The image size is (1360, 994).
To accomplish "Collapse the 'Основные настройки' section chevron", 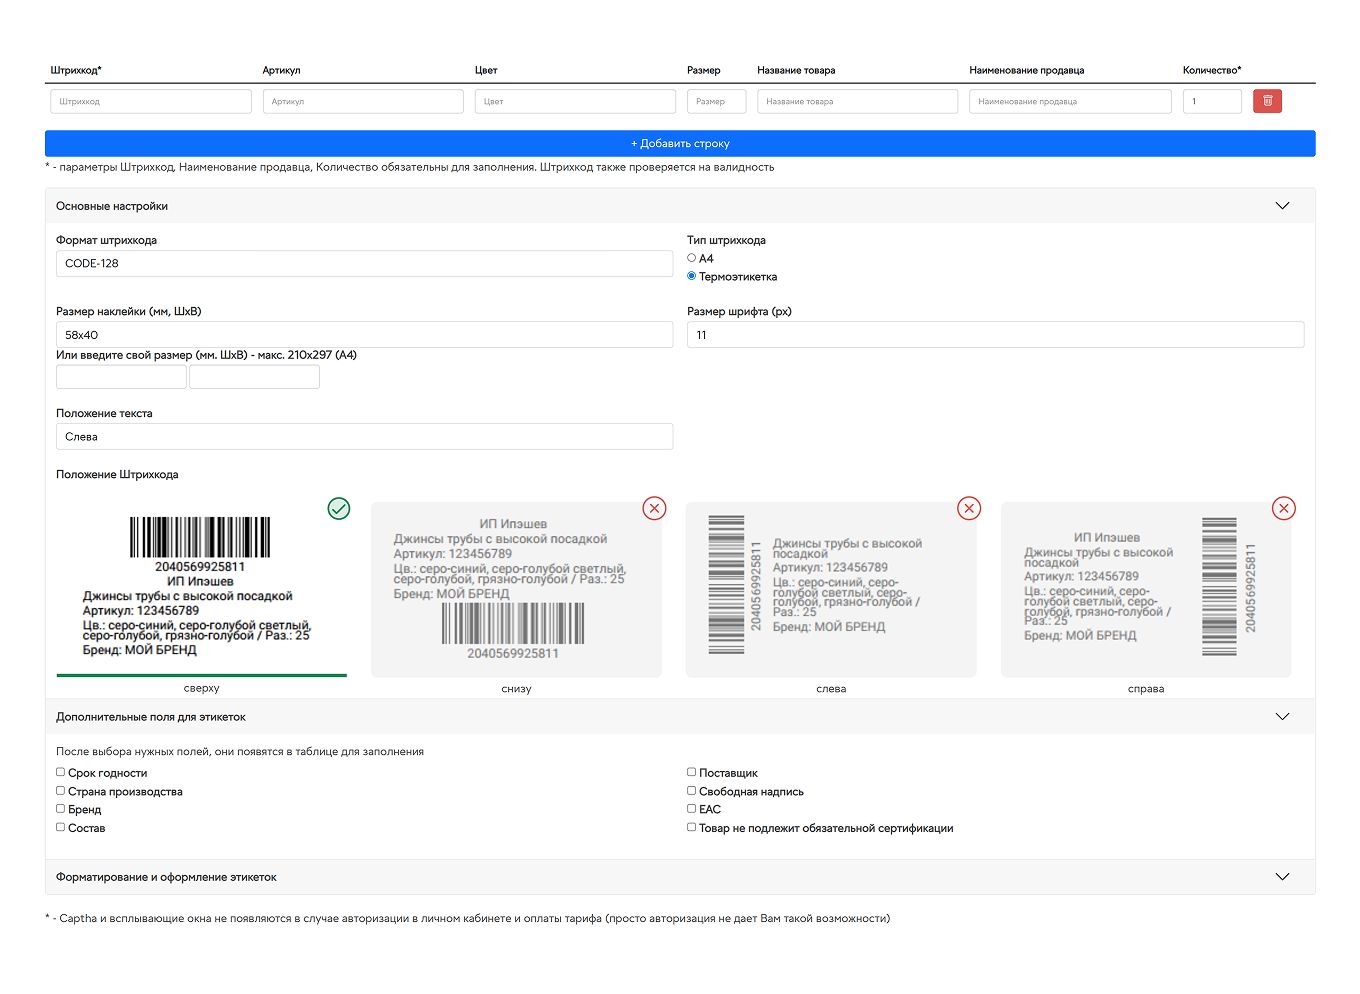I will coord(1282,206).
